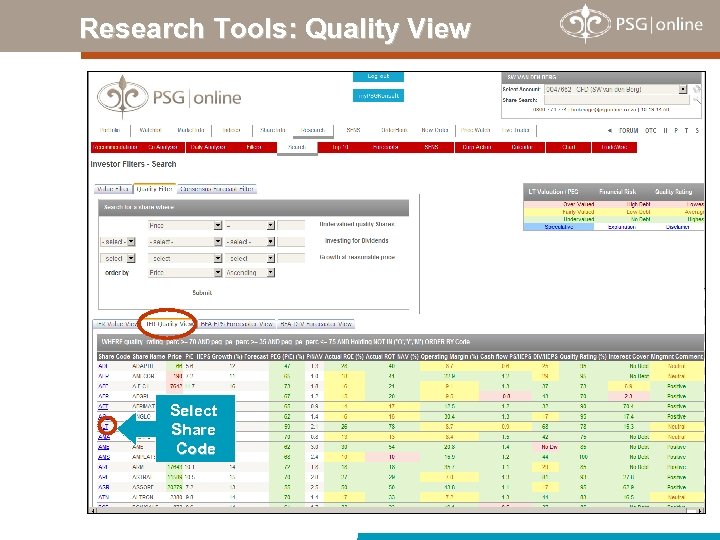720x540 pixels.
Task: Switch to the PE Value View tab
Action: click(x=117, y=324)
